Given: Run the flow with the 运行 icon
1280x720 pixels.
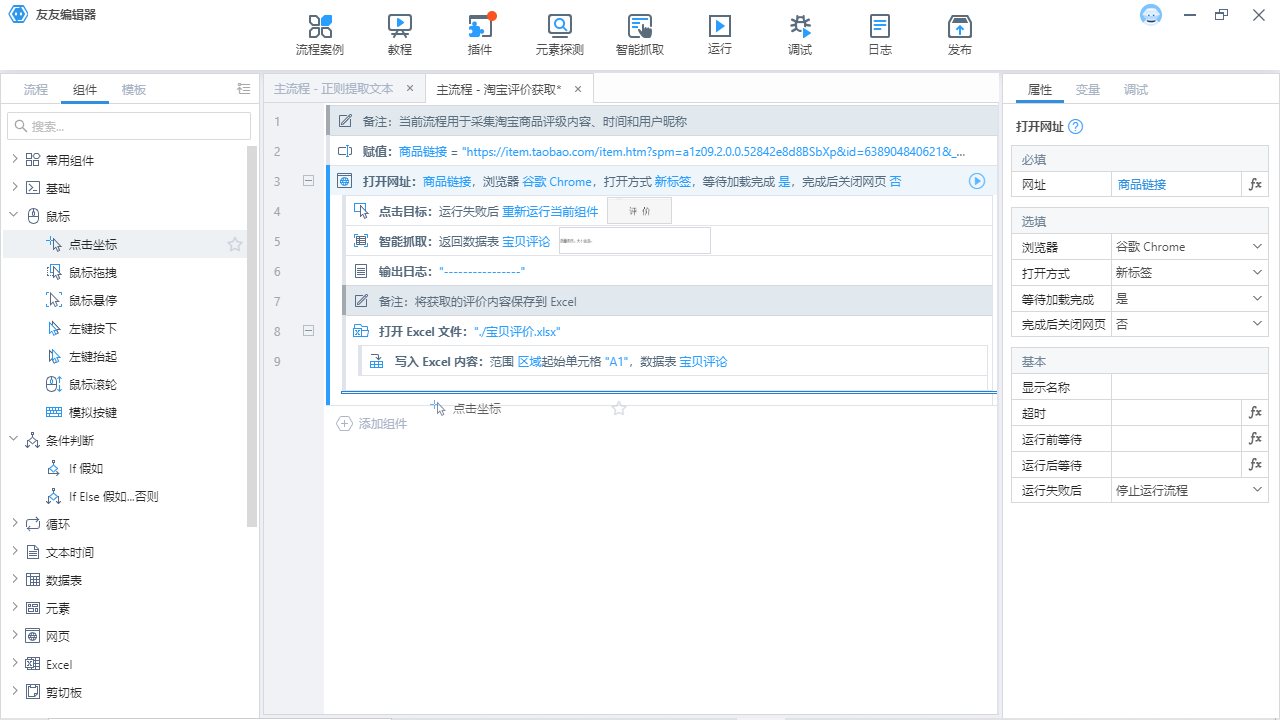Looking at the screenshot, I should (x=719, y=33).
